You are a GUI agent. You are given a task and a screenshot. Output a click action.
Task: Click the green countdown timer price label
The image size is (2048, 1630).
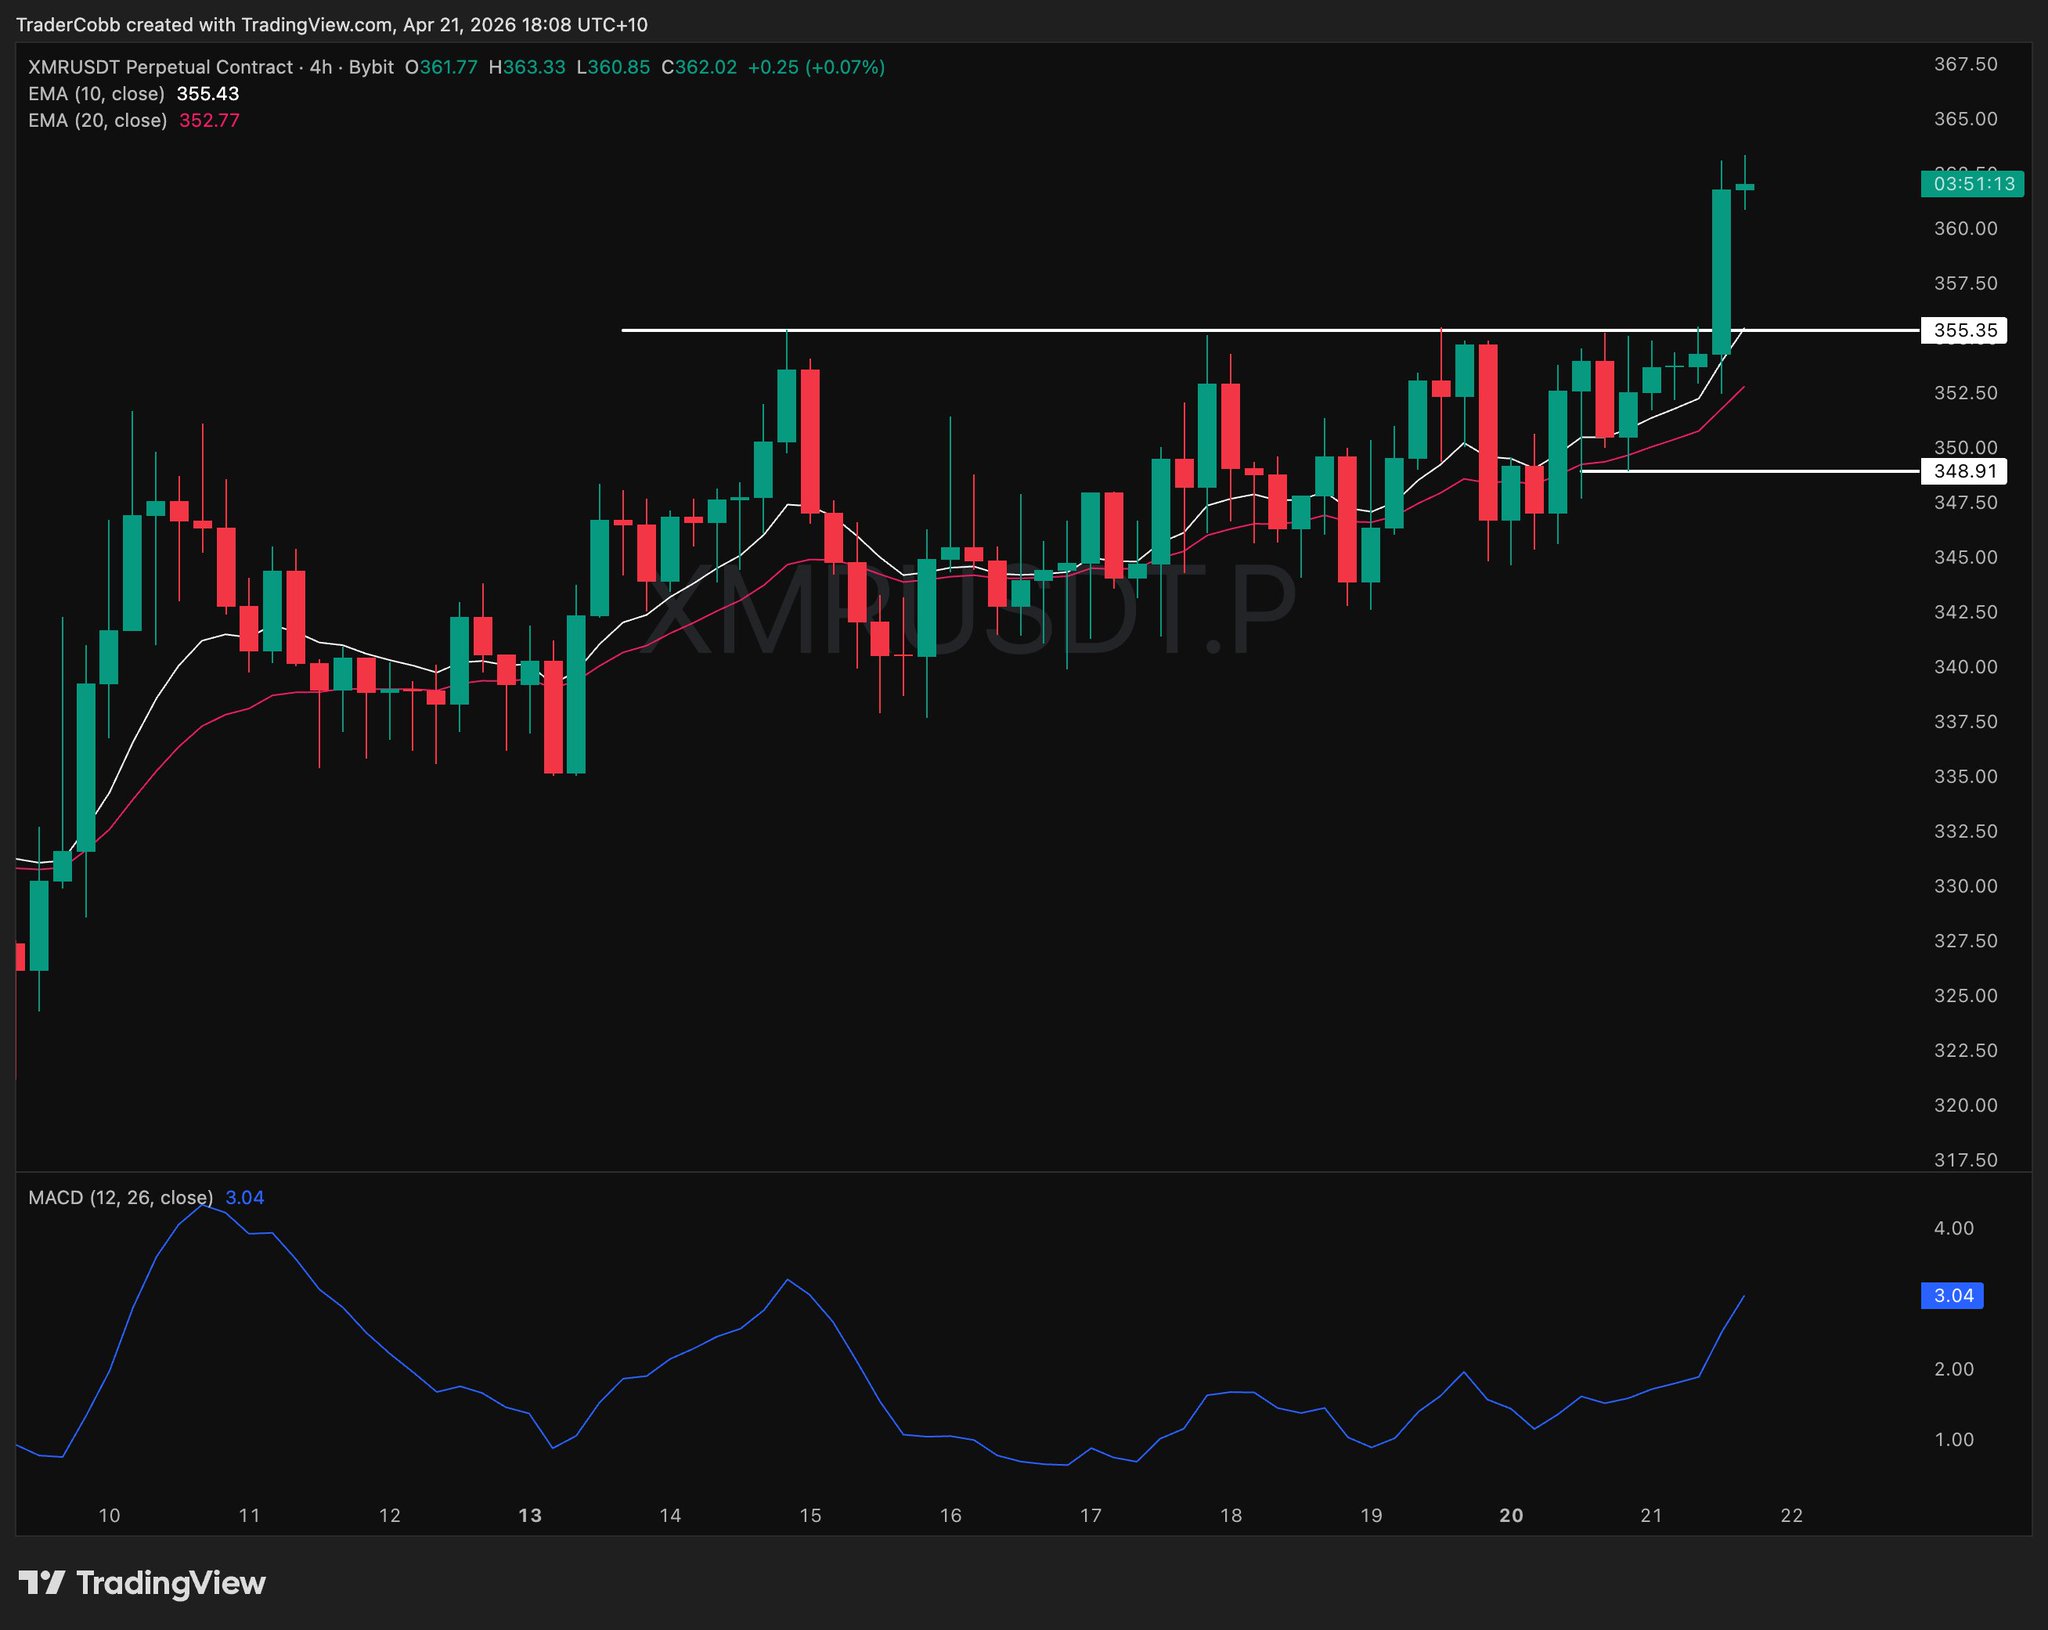click(x=1972, y=184)
